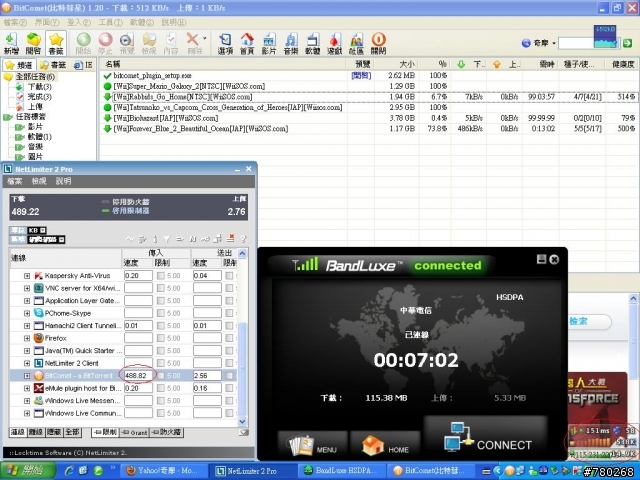Open the 檢視 menu in NetLimiter

(39, 181)
